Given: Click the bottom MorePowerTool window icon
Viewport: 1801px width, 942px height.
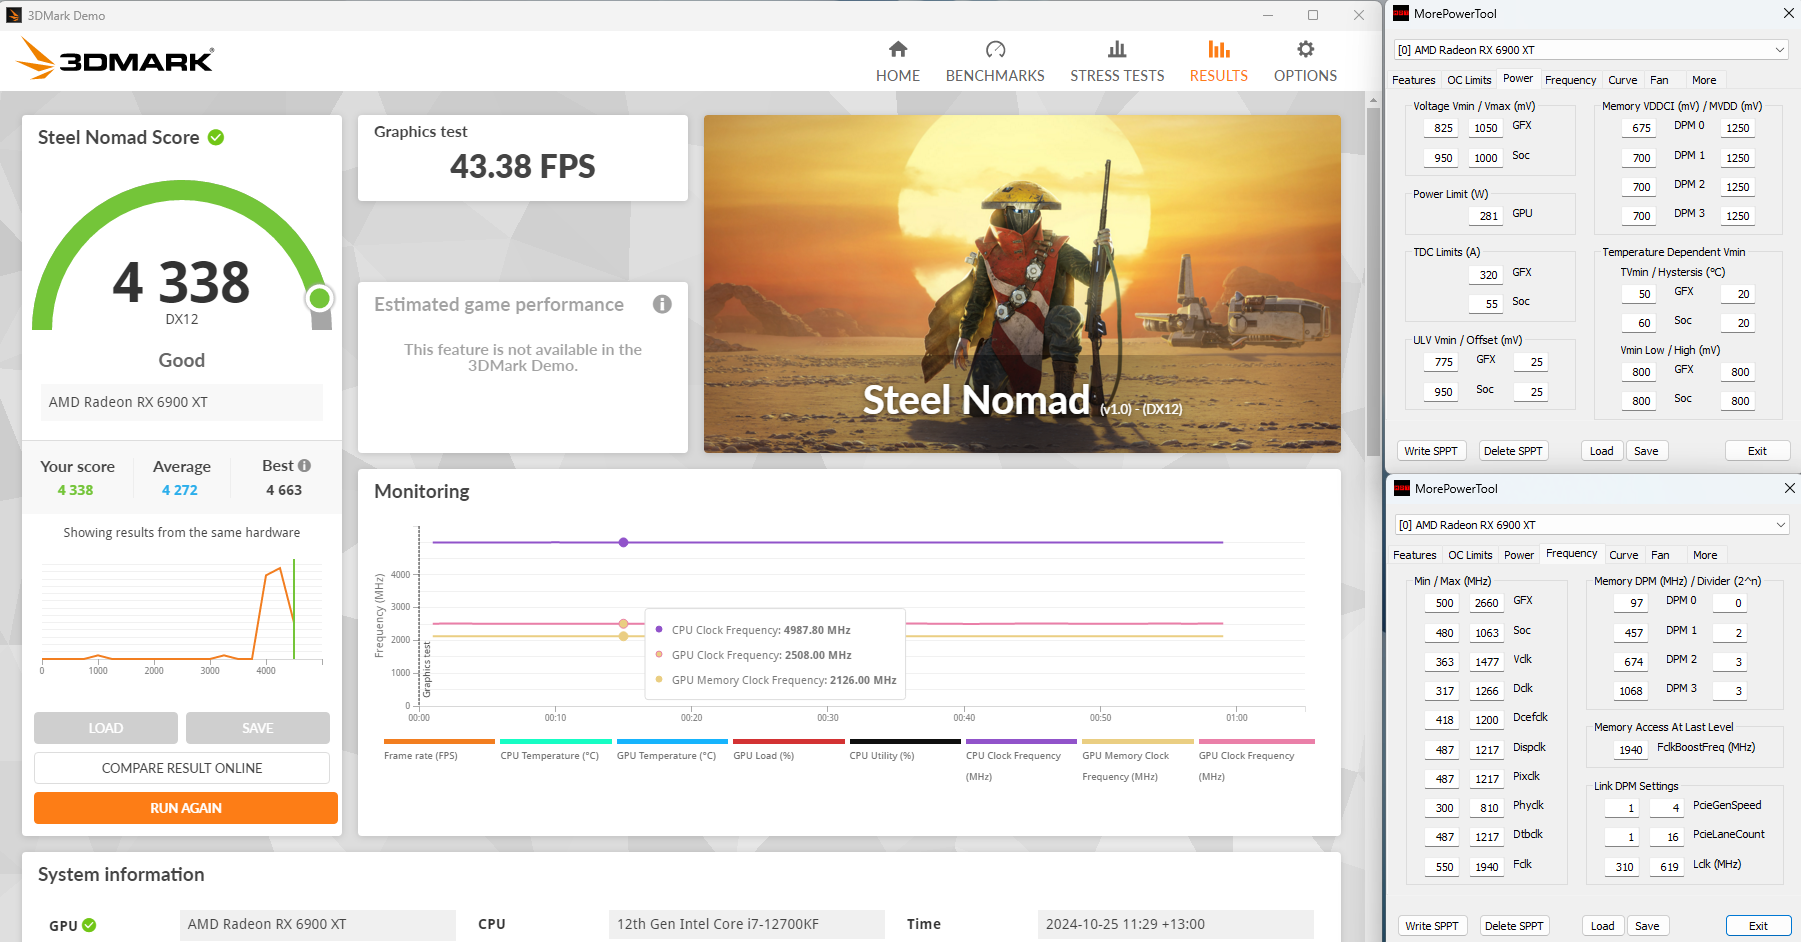Looking at the screenshot, I should pyautogui.click(x=1402, y=489).
